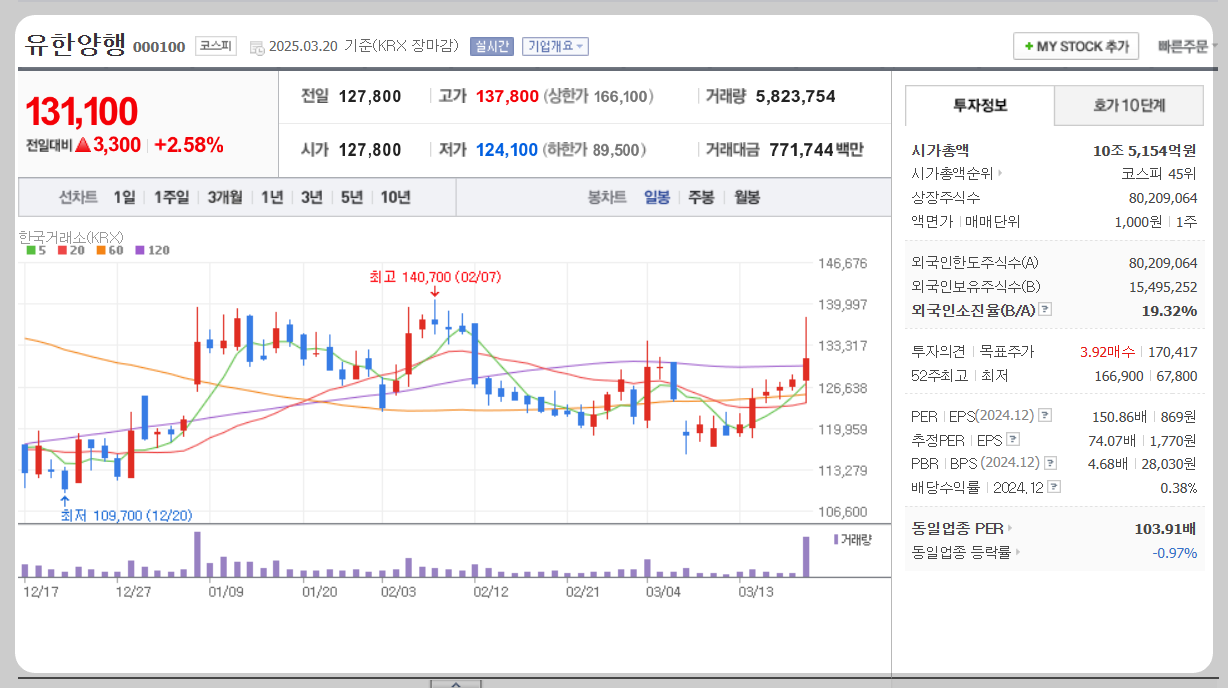
Task: Click 거래량 value 5,823,754
Action: pyautogui.click(x=796, y=96)
